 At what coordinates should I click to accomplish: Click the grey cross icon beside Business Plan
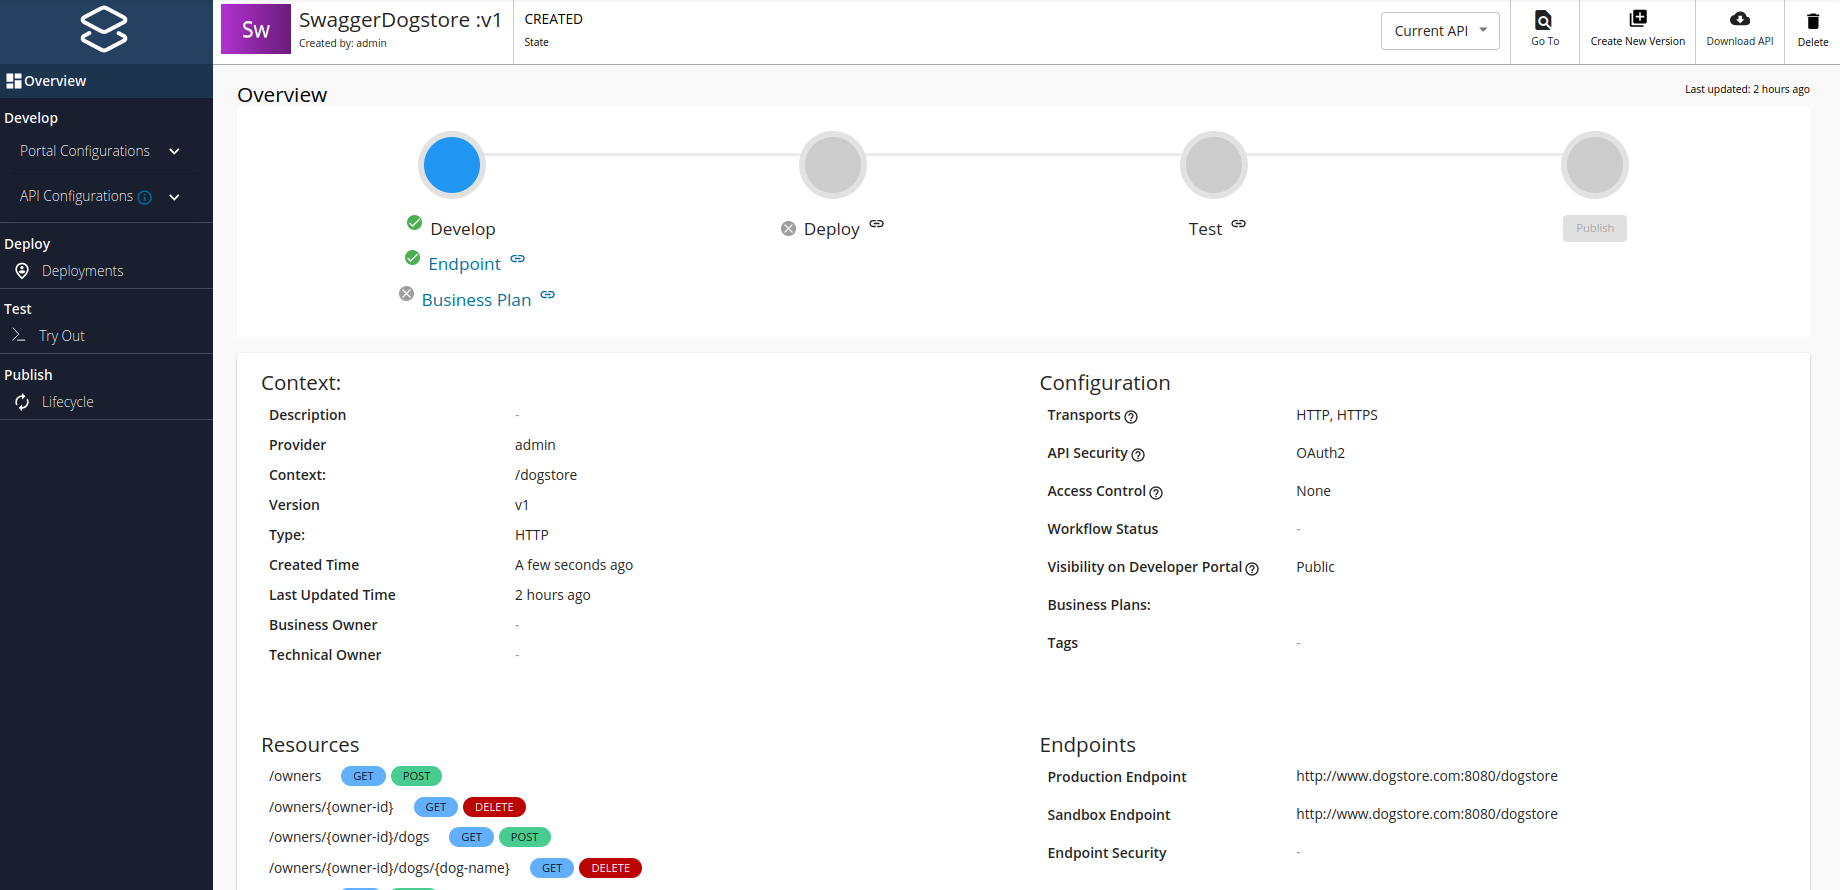pos(406,293)
